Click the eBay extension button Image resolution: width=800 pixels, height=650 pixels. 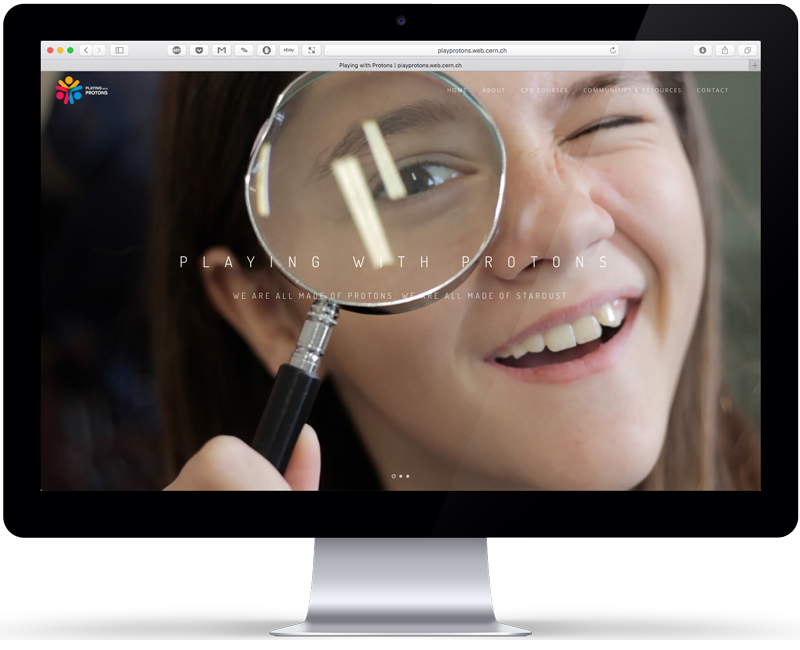tap(289, 50)
